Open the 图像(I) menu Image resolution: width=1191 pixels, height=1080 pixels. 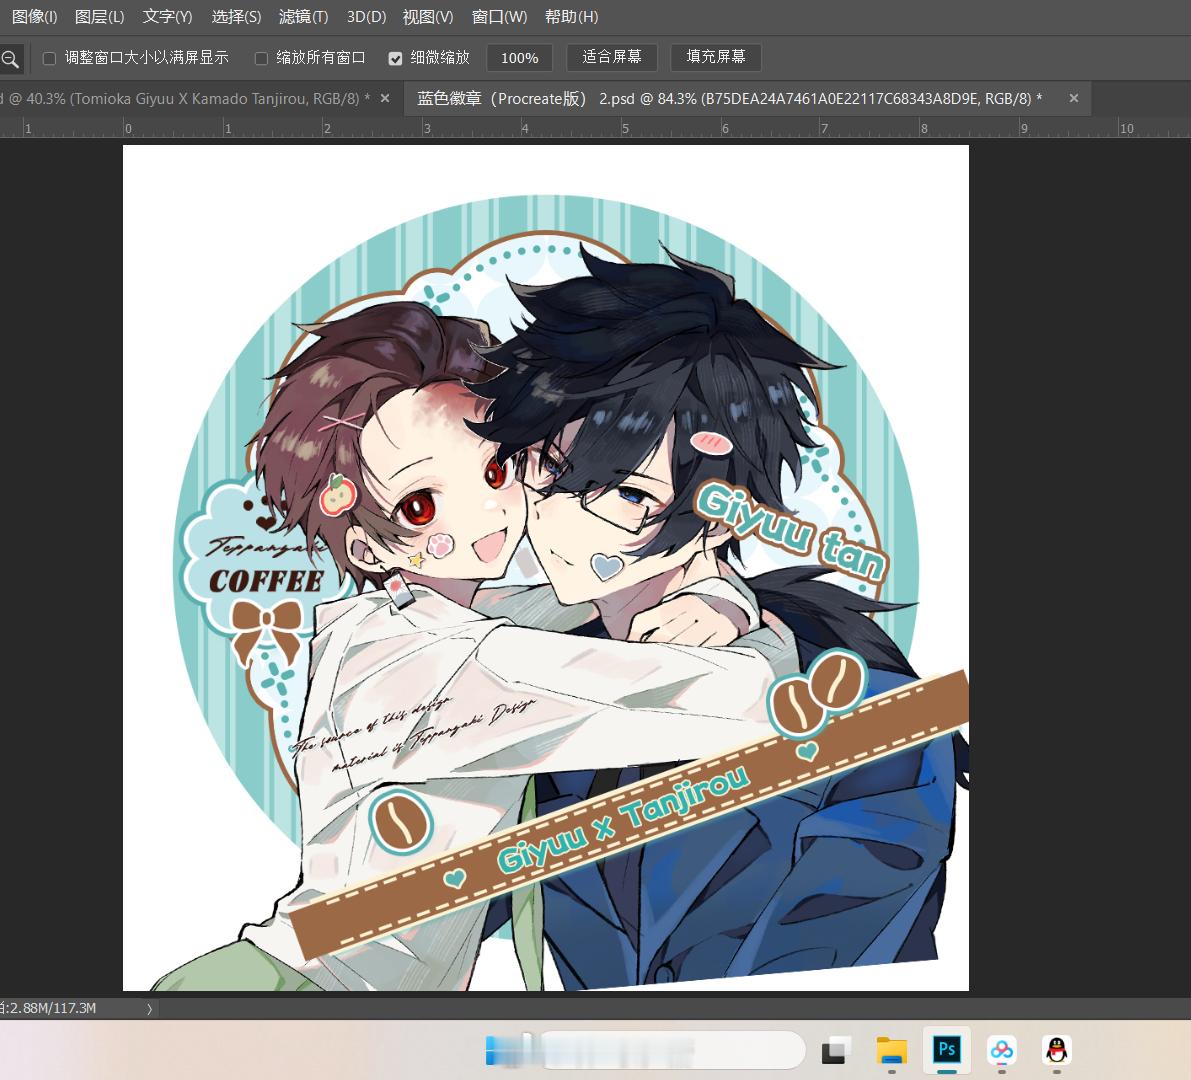pyautogui.click(x=34, y=16)
